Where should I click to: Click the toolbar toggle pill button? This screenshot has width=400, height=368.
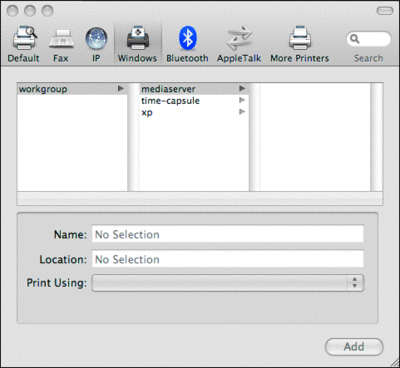click(x=385, y=11)
